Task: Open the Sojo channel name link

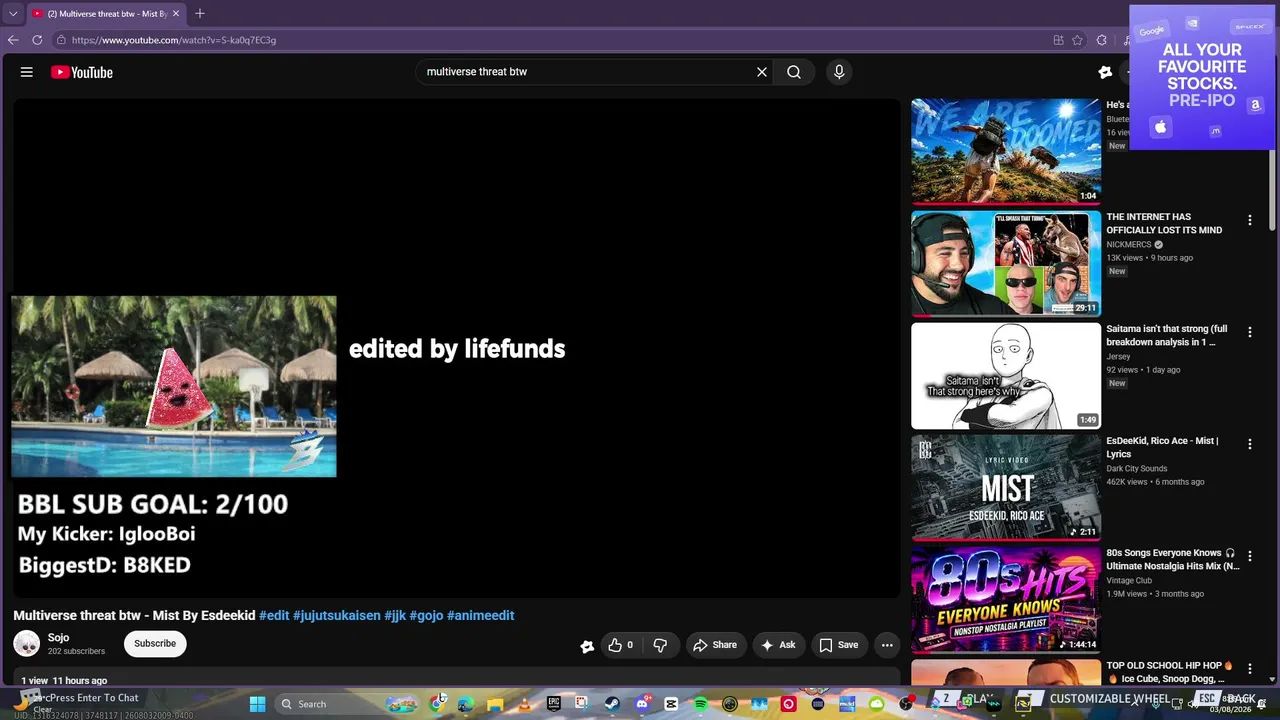Action: coord(59,638)
